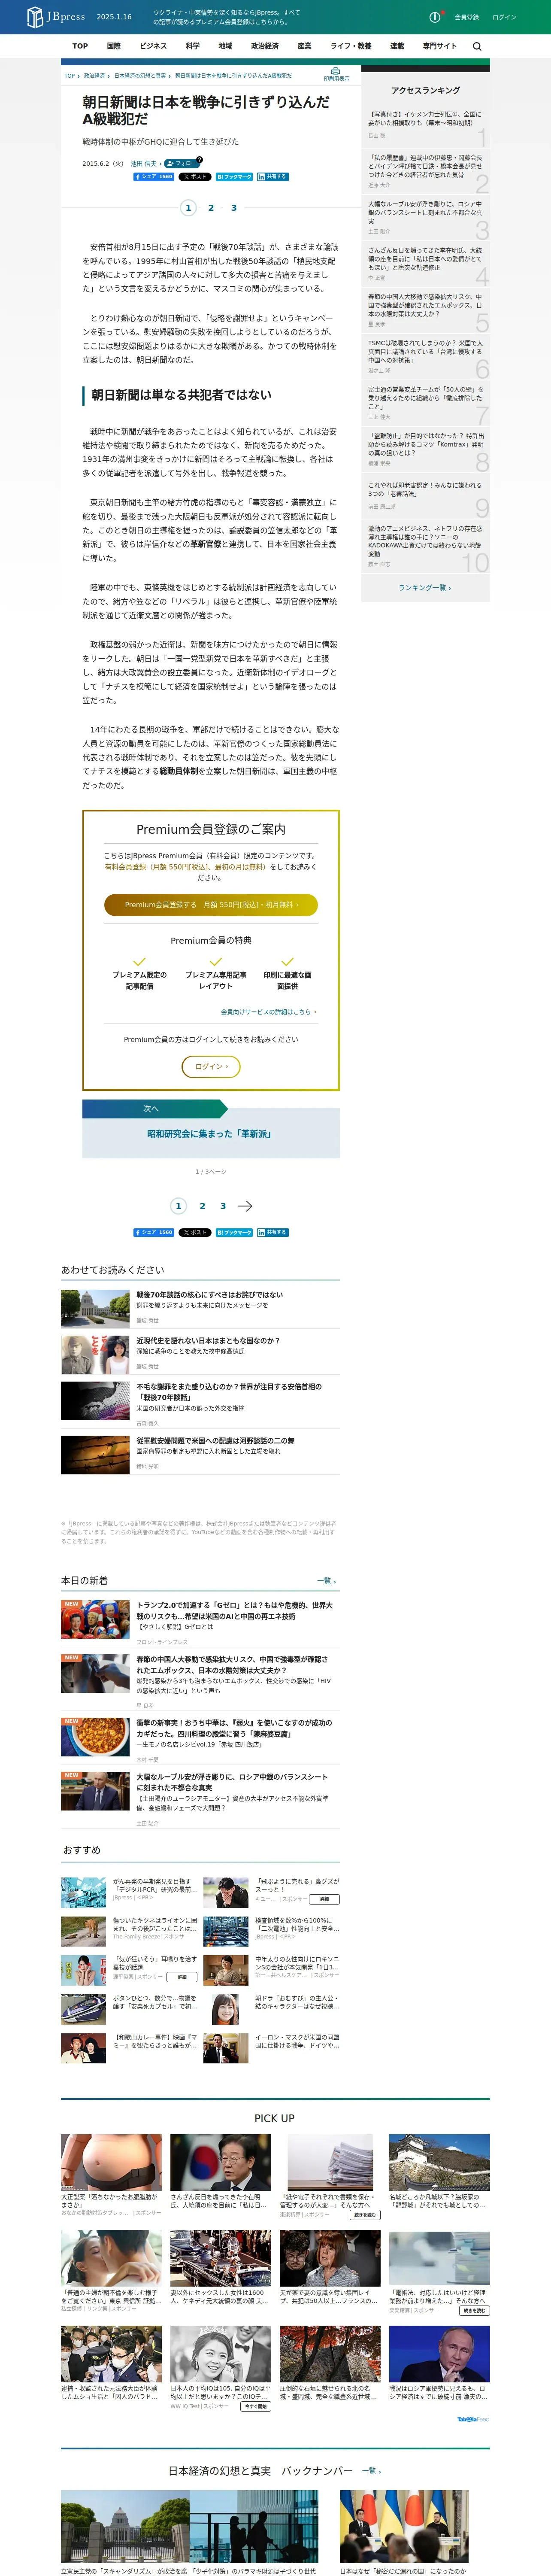Open the notification icon with red dot
The height and width of the screenshot is (2576, 551).
click(x=435, y=17)
